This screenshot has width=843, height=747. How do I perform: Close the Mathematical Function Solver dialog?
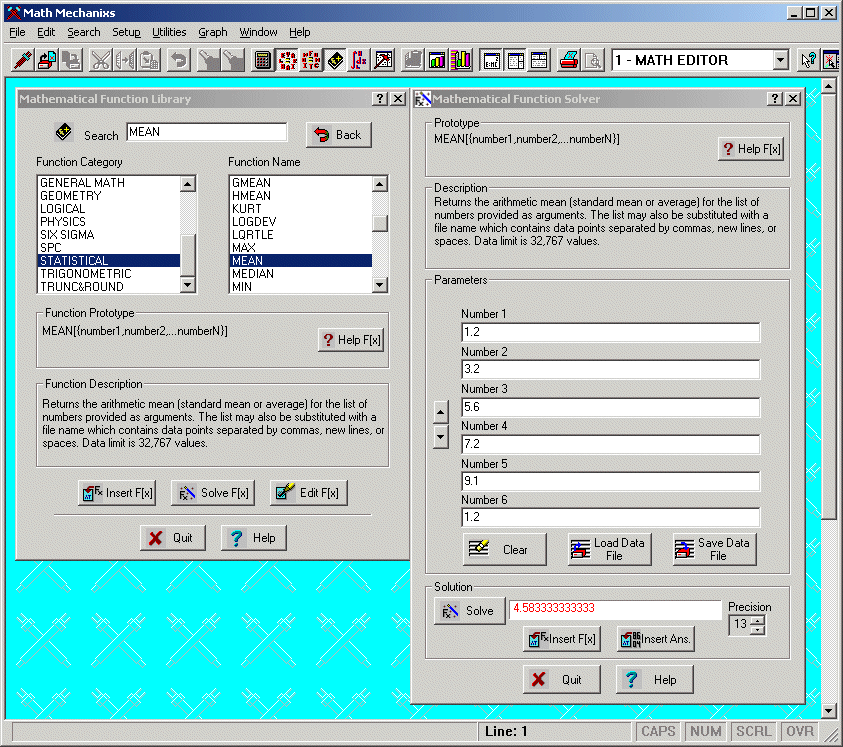pos(792,98)
